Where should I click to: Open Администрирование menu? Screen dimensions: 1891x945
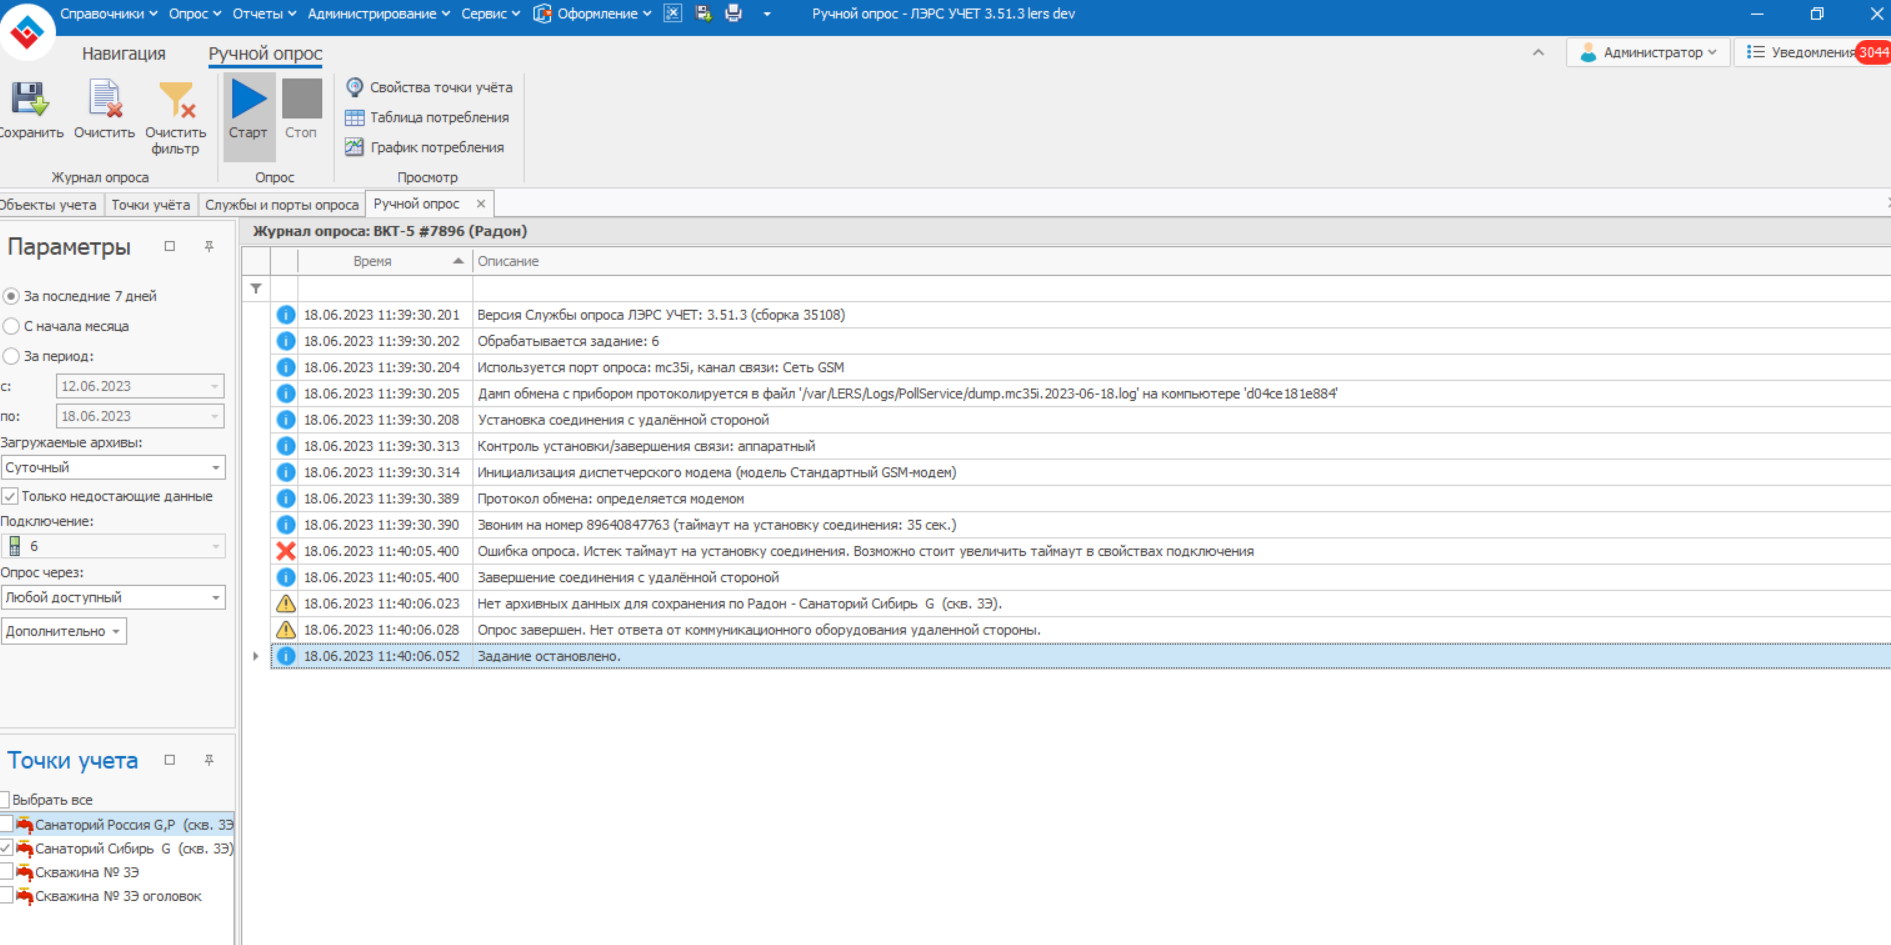(x=378, y=14)
